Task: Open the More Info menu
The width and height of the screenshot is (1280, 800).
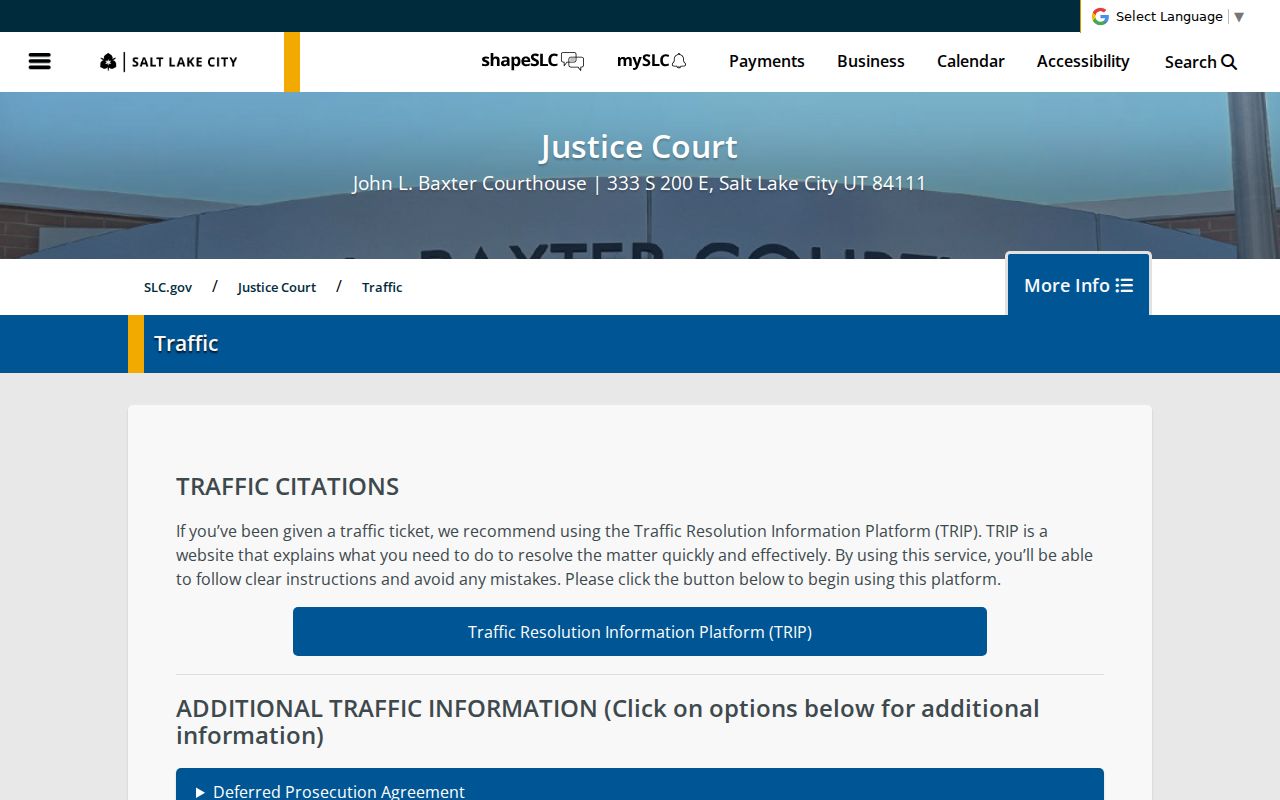Action: pos(1078,285)
